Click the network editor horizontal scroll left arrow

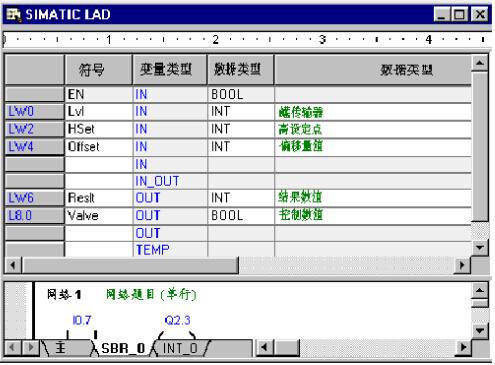pos(264,348)
